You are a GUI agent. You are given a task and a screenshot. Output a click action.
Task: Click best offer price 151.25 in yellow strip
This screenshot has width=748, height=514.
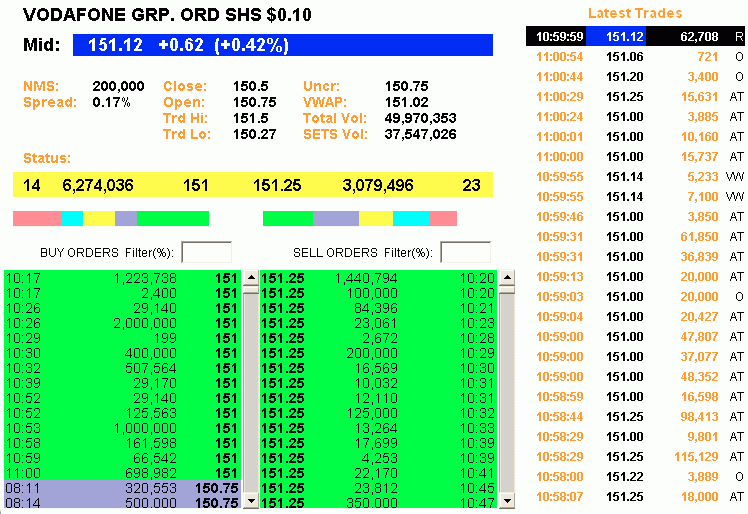point(277,185)
